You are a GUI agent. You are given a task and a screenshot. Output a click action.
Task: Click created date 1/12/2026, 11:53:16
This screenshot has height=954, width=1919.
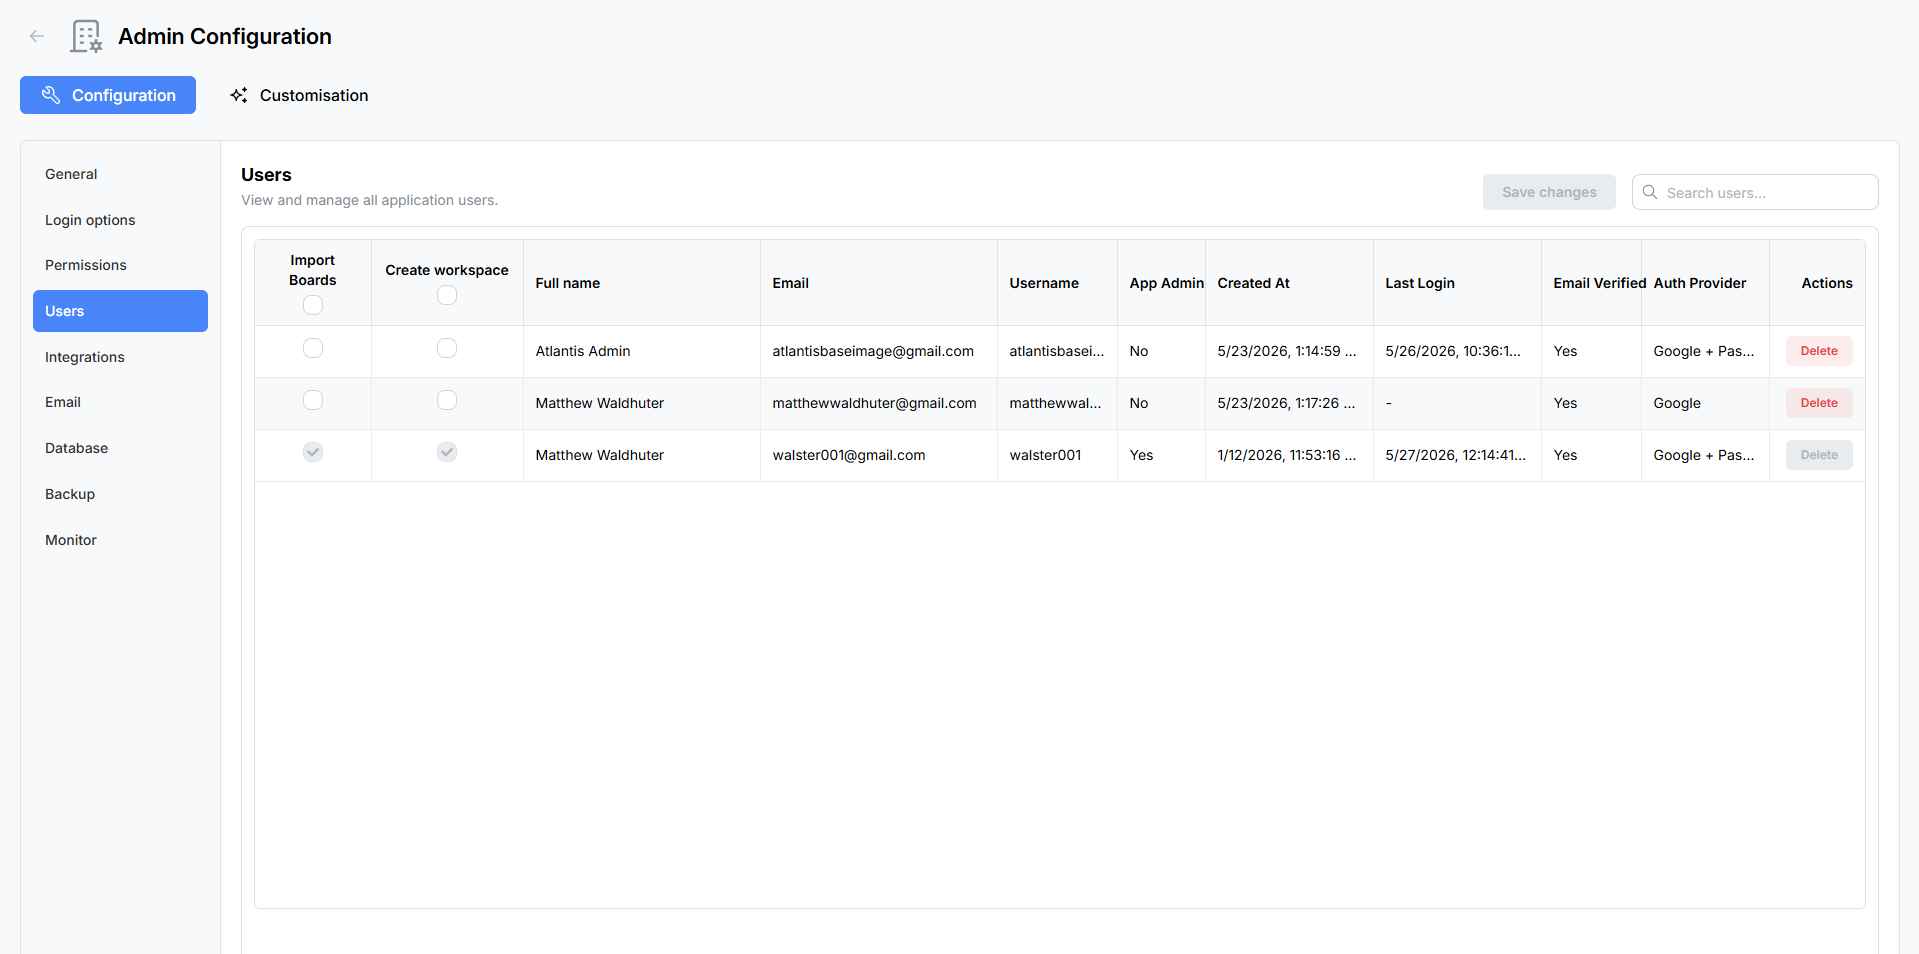[x=1287, y=455]
